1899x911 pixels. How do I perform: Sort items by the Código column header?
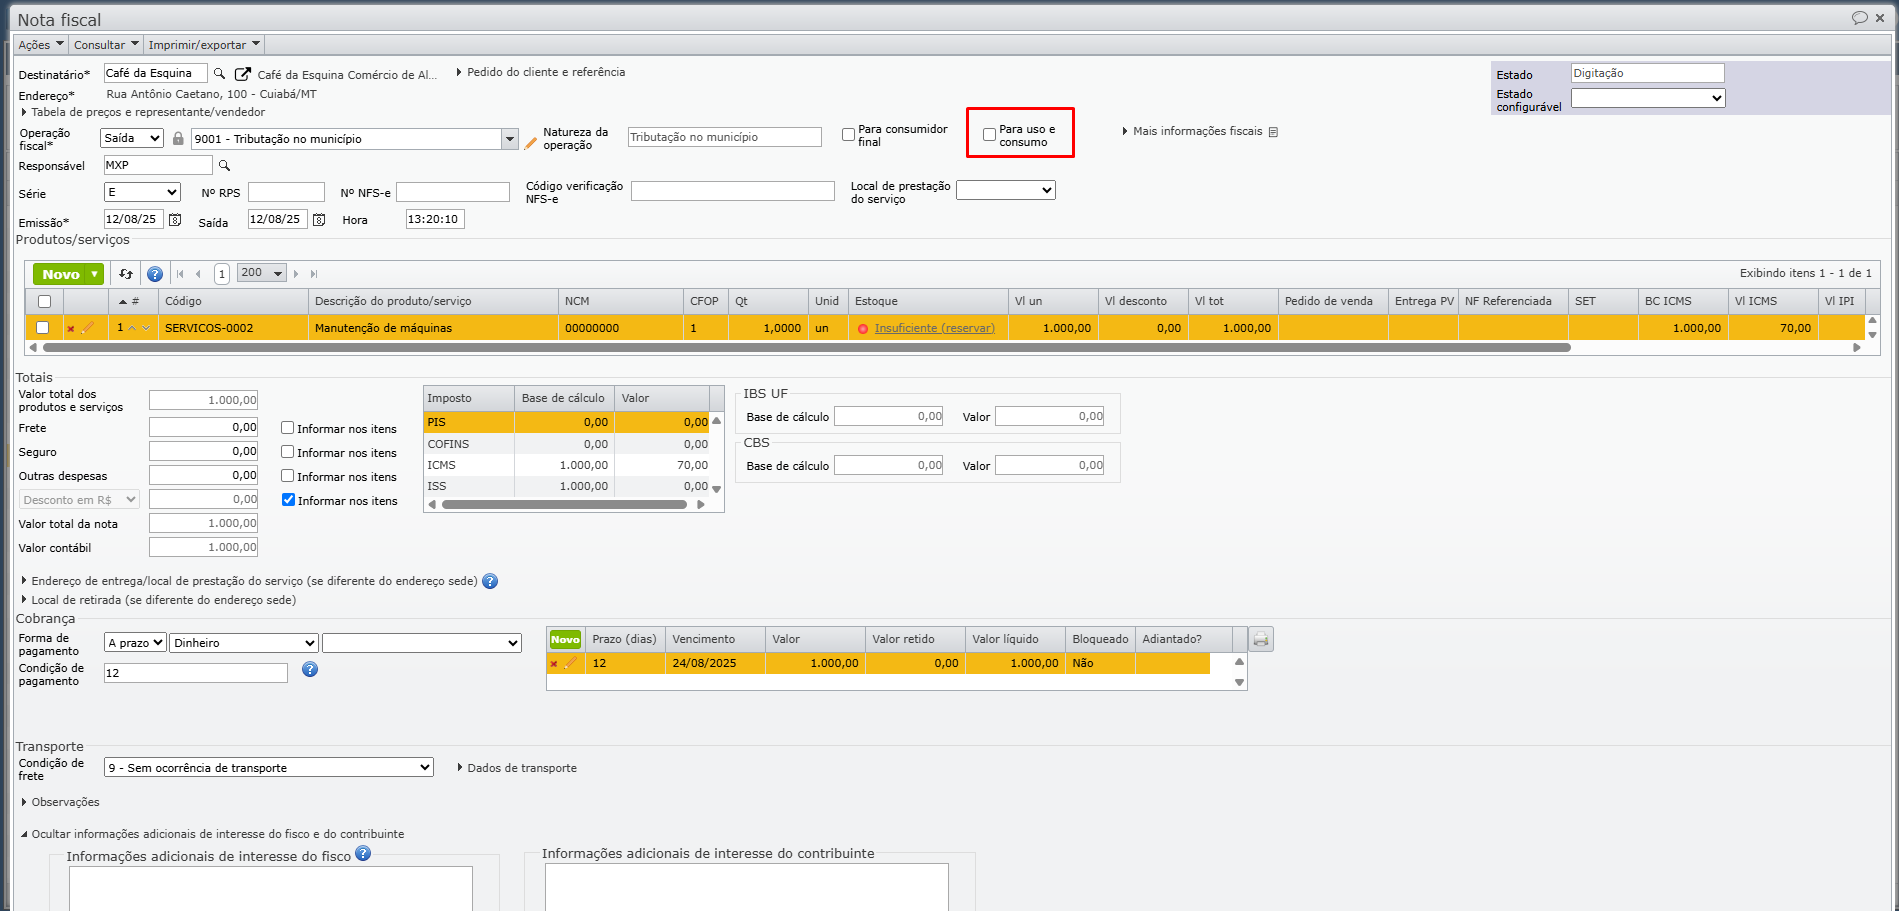pyautogui.click(x=233, y=301)
